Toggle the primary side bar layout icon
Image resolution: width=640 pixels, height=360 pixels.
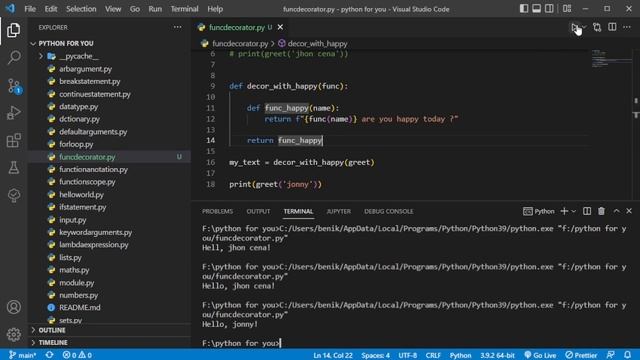[x=524, y=9]
